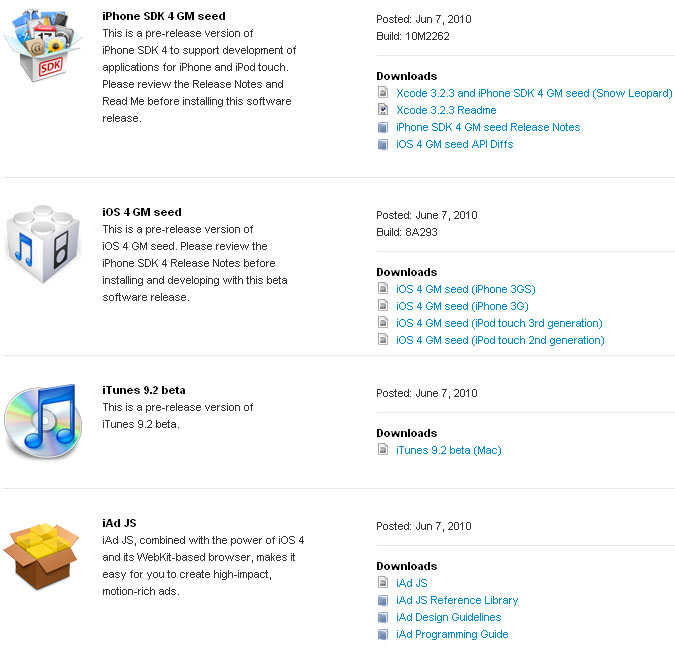Click the book icon beside iOS 4 GM seed API Diffs
675x650 pixels.
[x=383, y=144]
